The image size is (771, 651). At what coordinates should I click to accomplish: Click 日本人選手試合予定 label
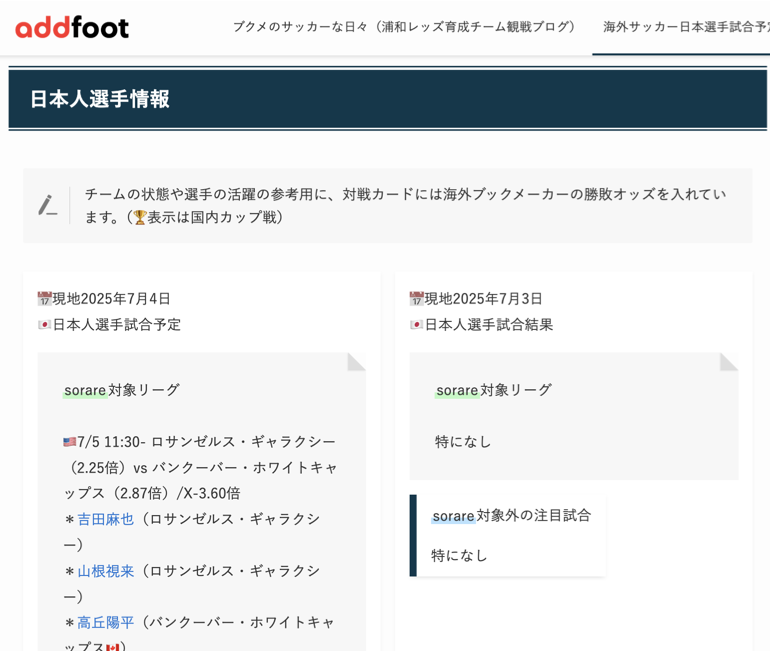(117, 325)
